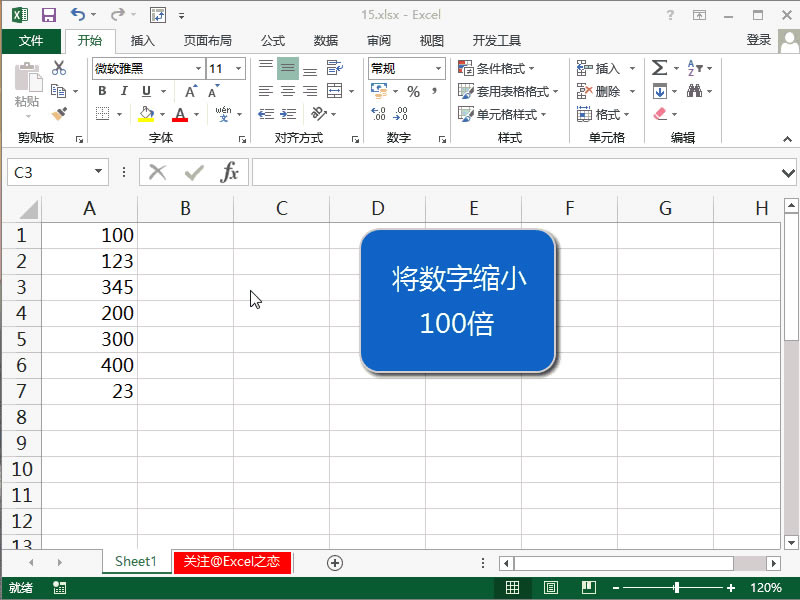800x600 pixels.
Task: Click the format painter brush icon
Action: [57, 112]
